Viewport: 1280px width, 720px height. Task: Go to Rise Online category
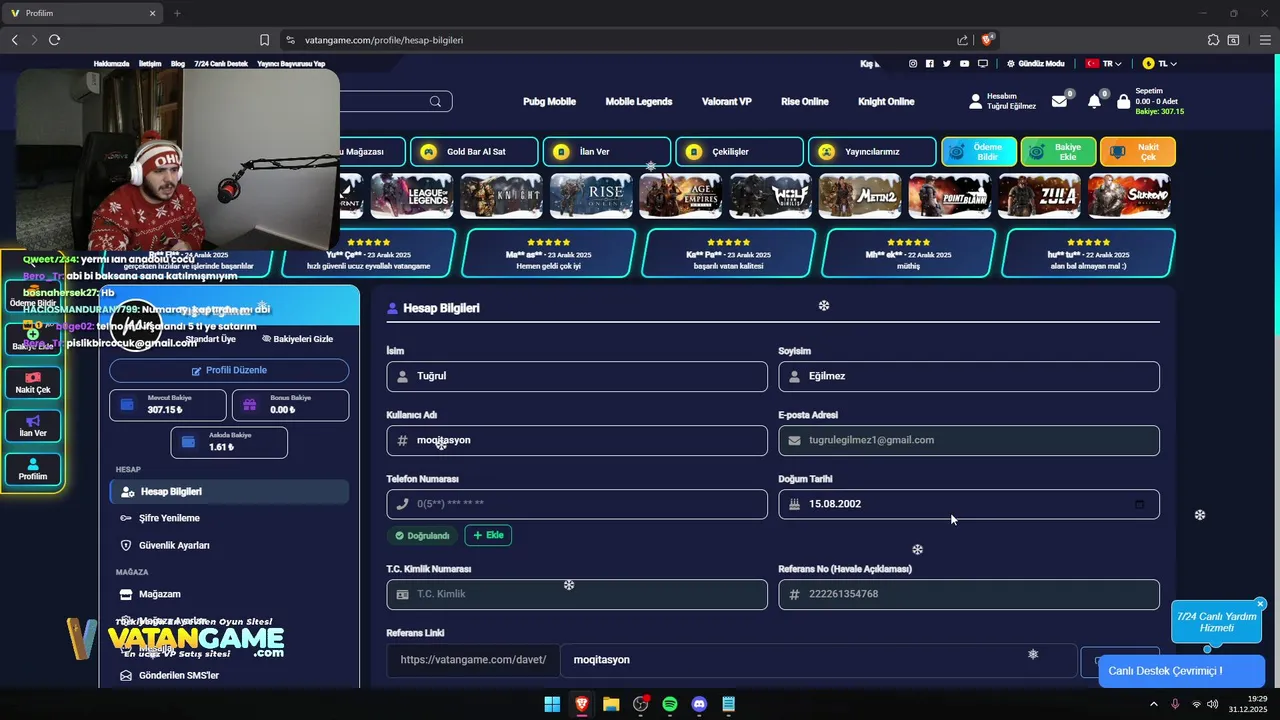click(804, 101)
